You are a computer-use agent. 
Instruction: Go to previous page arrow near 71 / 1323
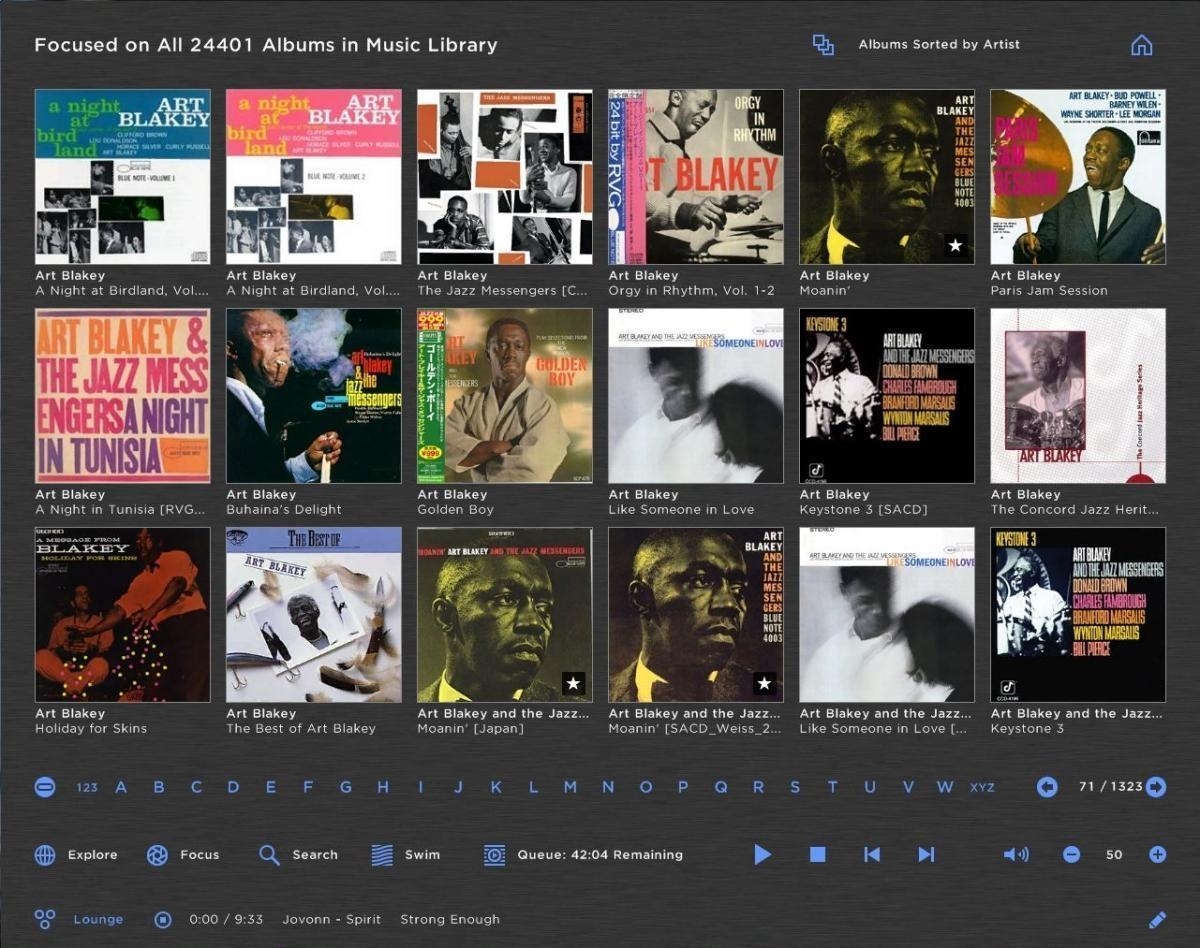(1047, 787)
